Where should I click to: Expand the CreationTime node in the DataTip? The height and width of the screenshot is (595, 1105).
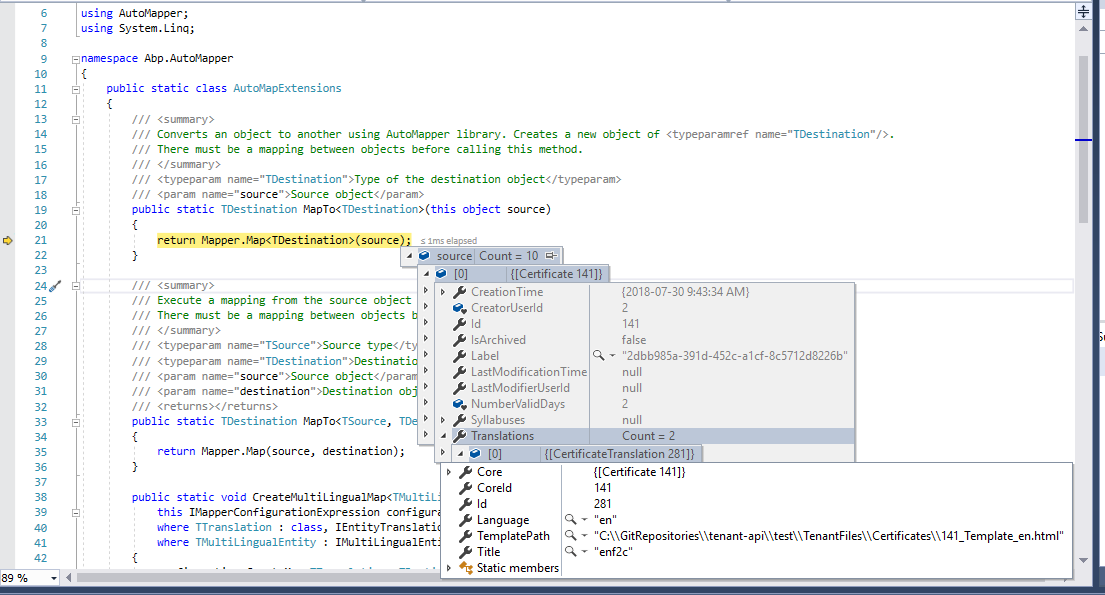442,291
